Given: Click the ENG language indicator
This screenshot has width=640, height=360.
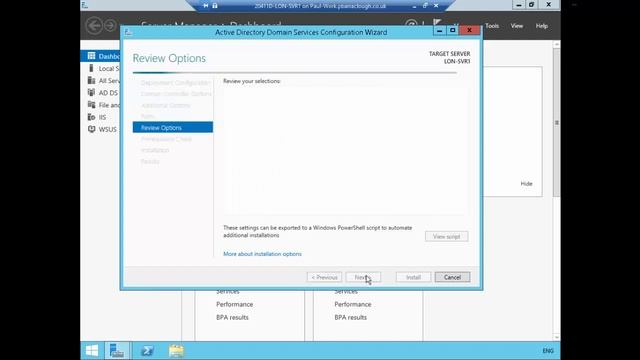Looking at the screenshot, I should click(548, 351).
